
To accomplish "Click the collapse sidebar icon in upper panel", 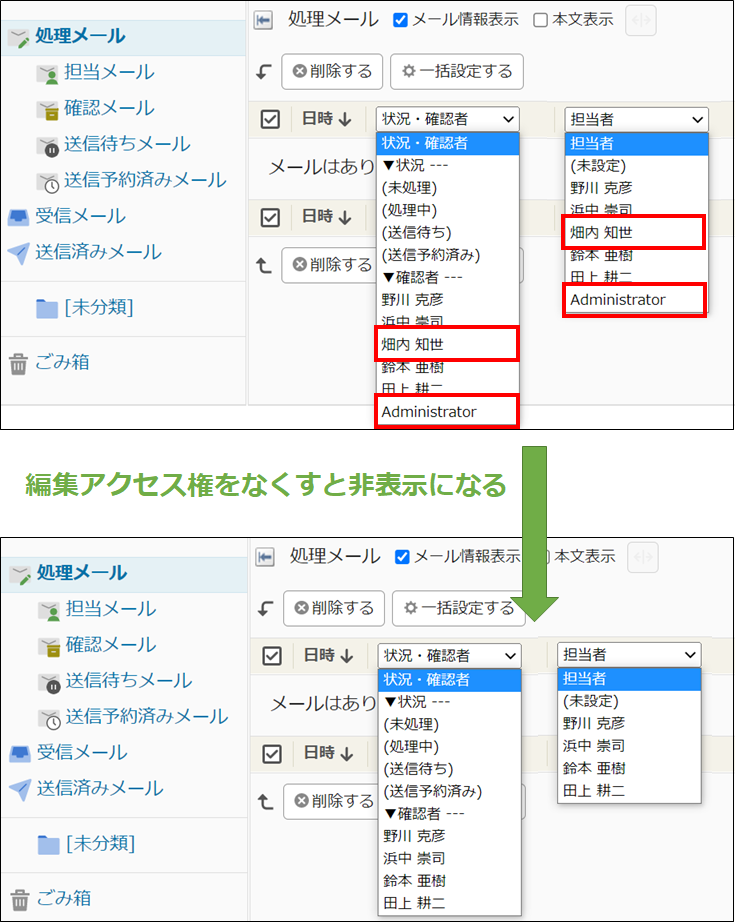I will 264,20.
